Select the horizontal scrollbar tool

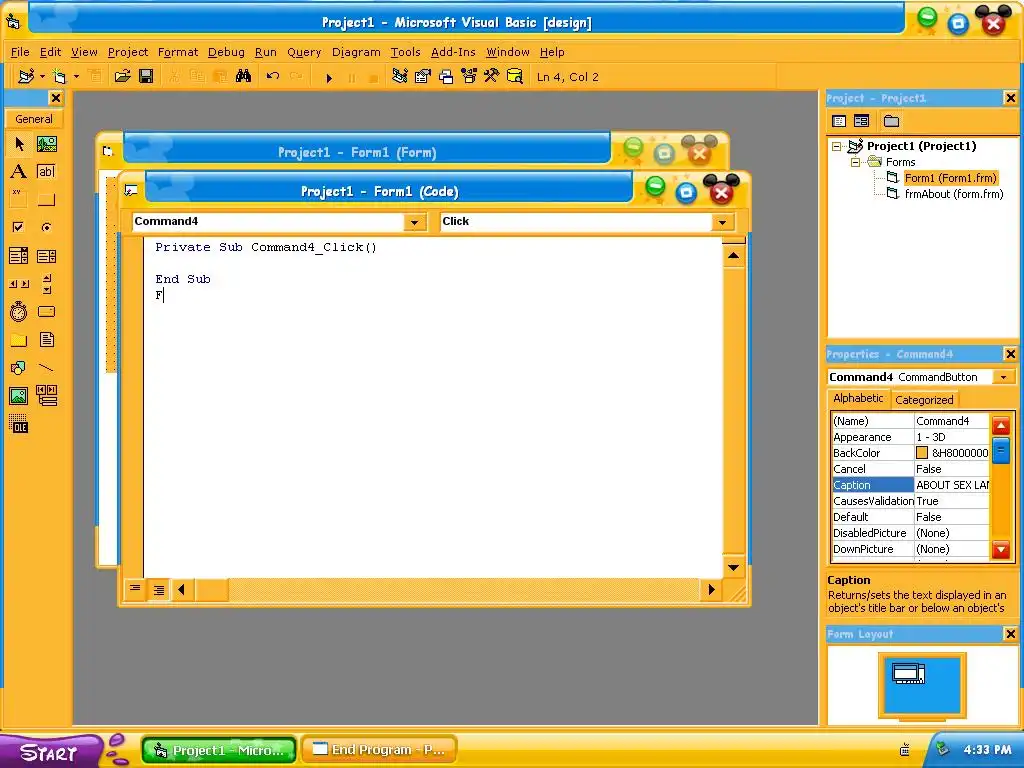(x=19, y=283)
